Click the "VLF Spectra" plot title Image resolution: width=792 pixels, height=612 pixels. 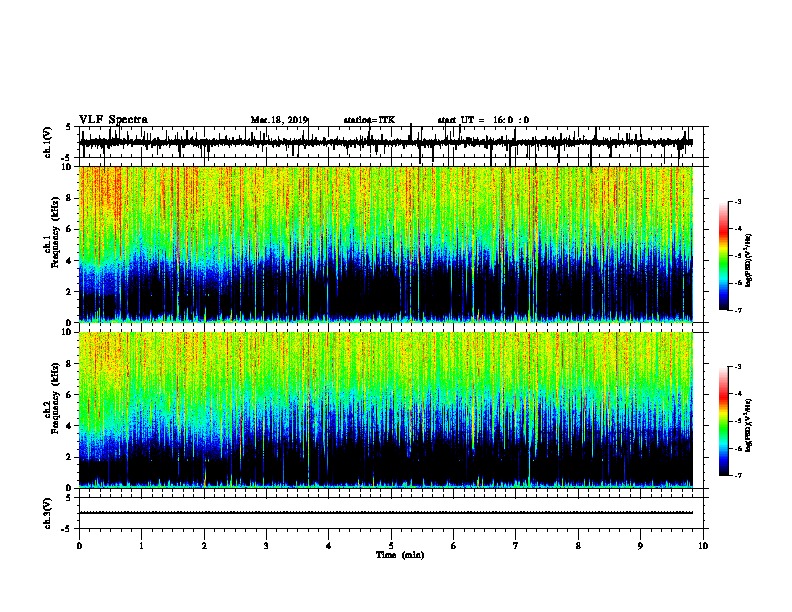click(113, 120)
